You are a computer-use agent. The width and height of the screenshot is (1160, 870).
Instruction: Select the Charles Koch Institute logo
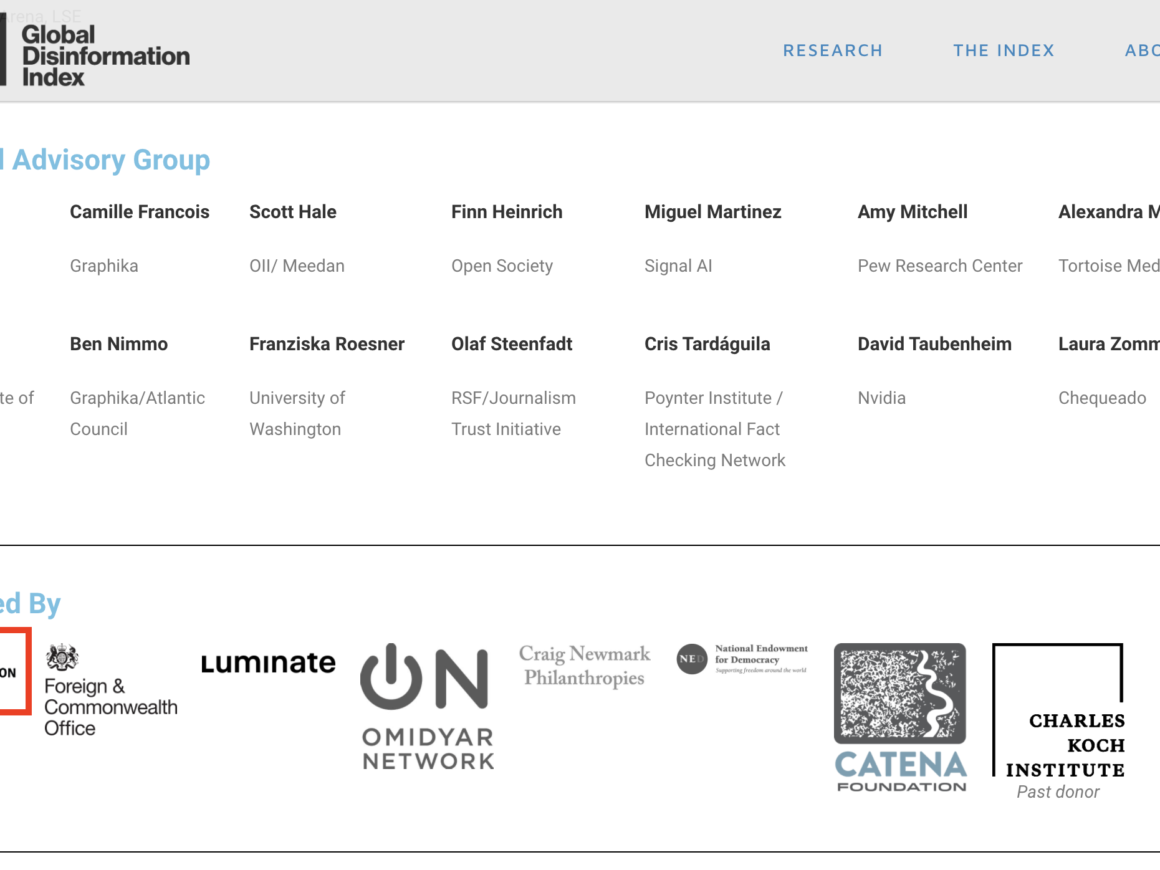1058,720
